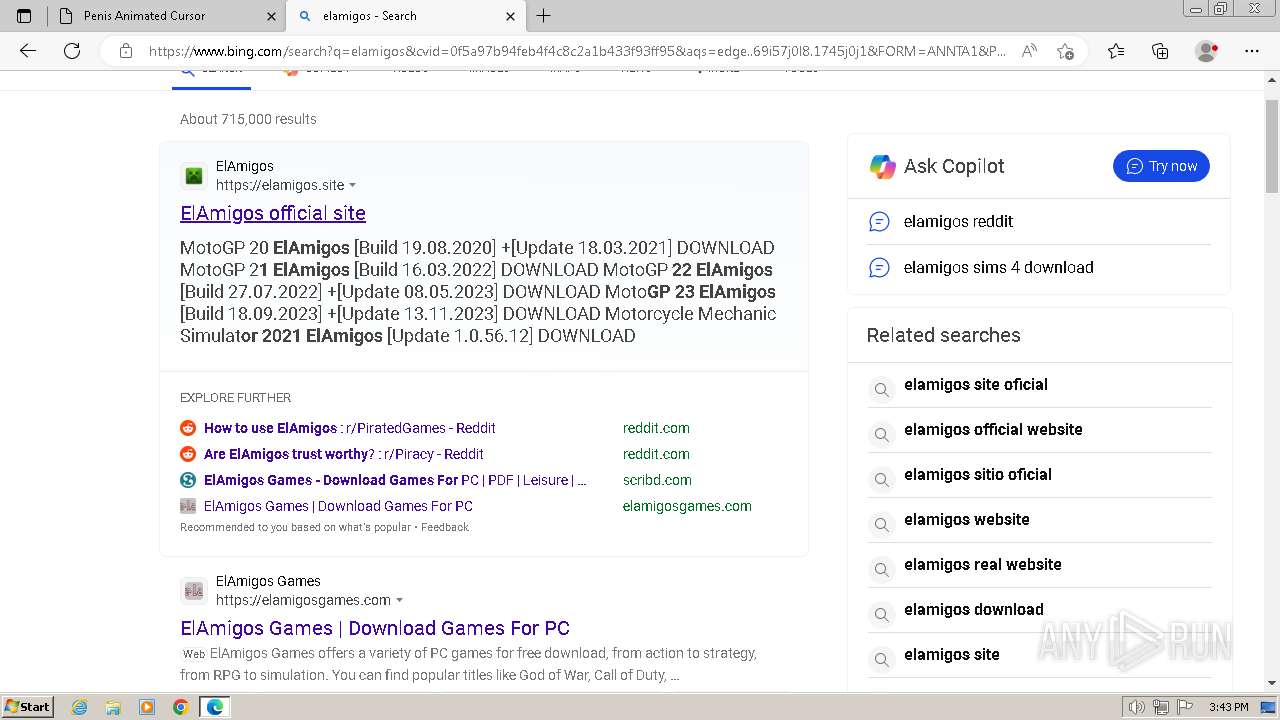This screenshot has width=1280, height=720.
Task: Open the Favorites list icon
Action: (1116, 51)
